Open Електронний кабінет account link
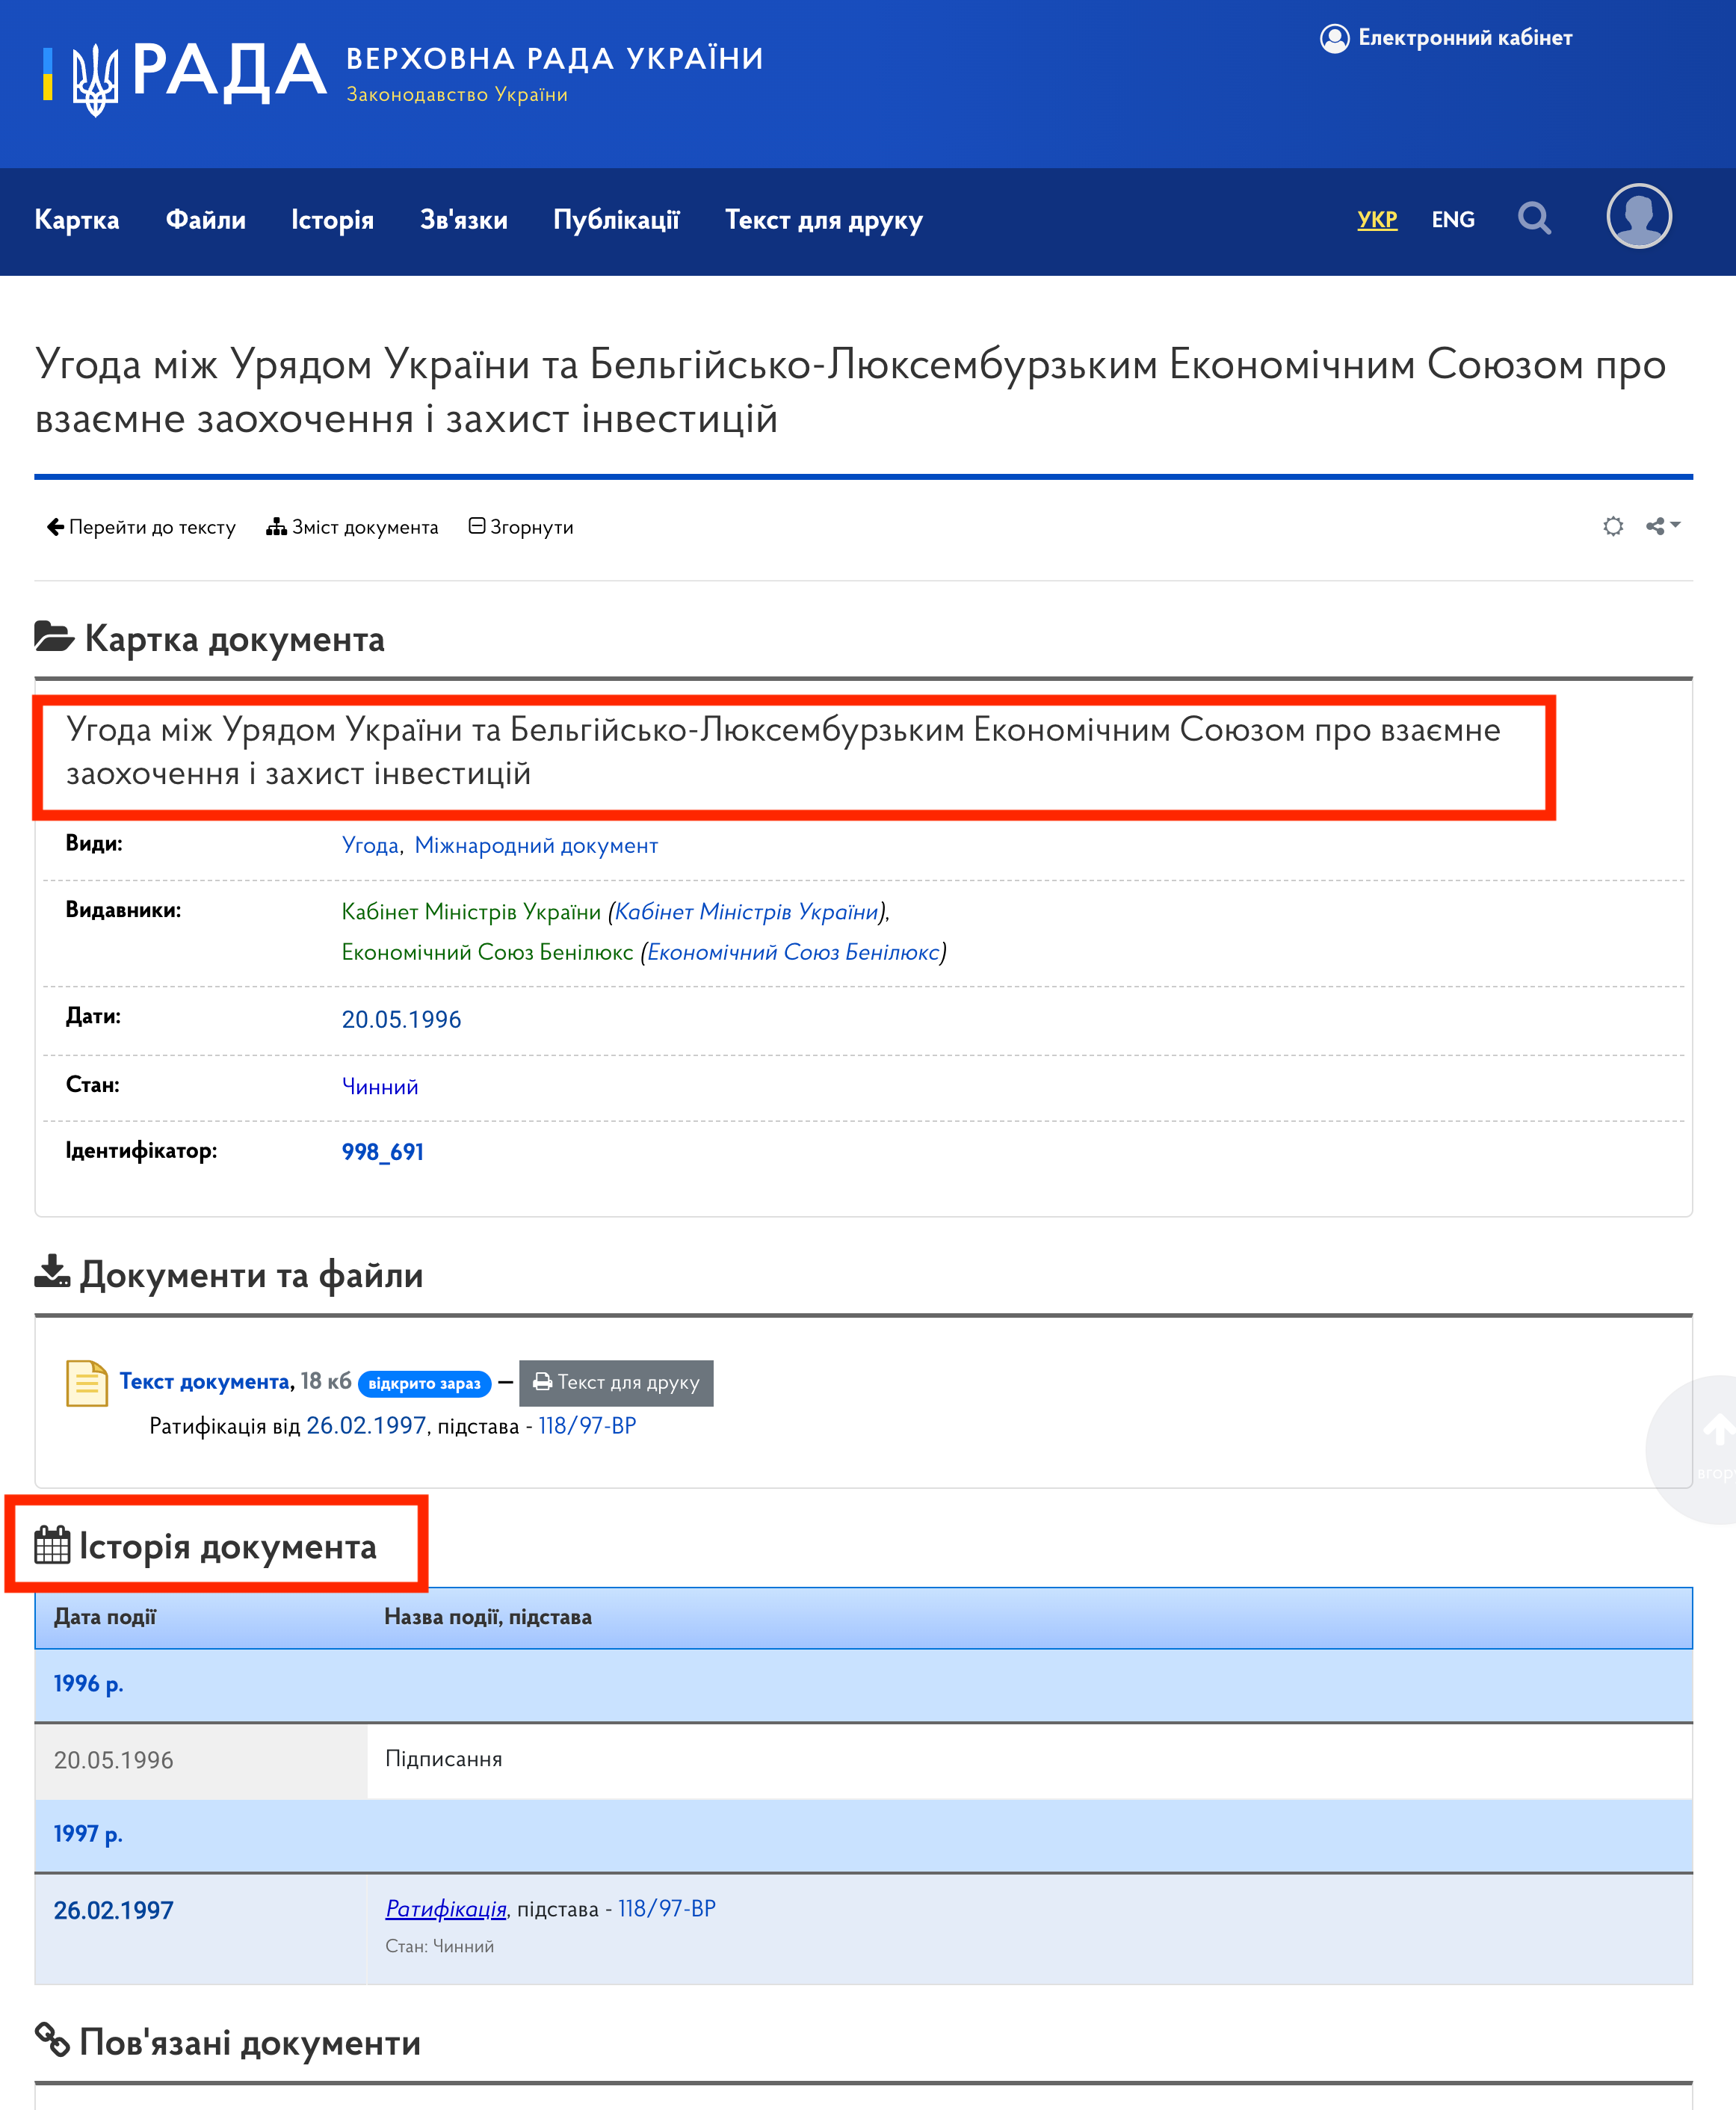This screenshot has height=2110, width=1736. pos(1445,38)
